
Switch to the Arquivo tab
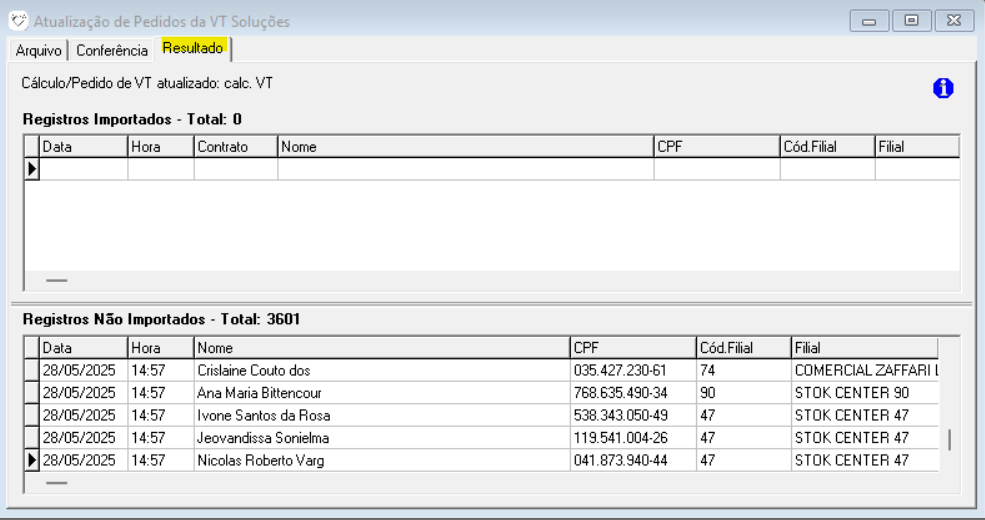38,51
